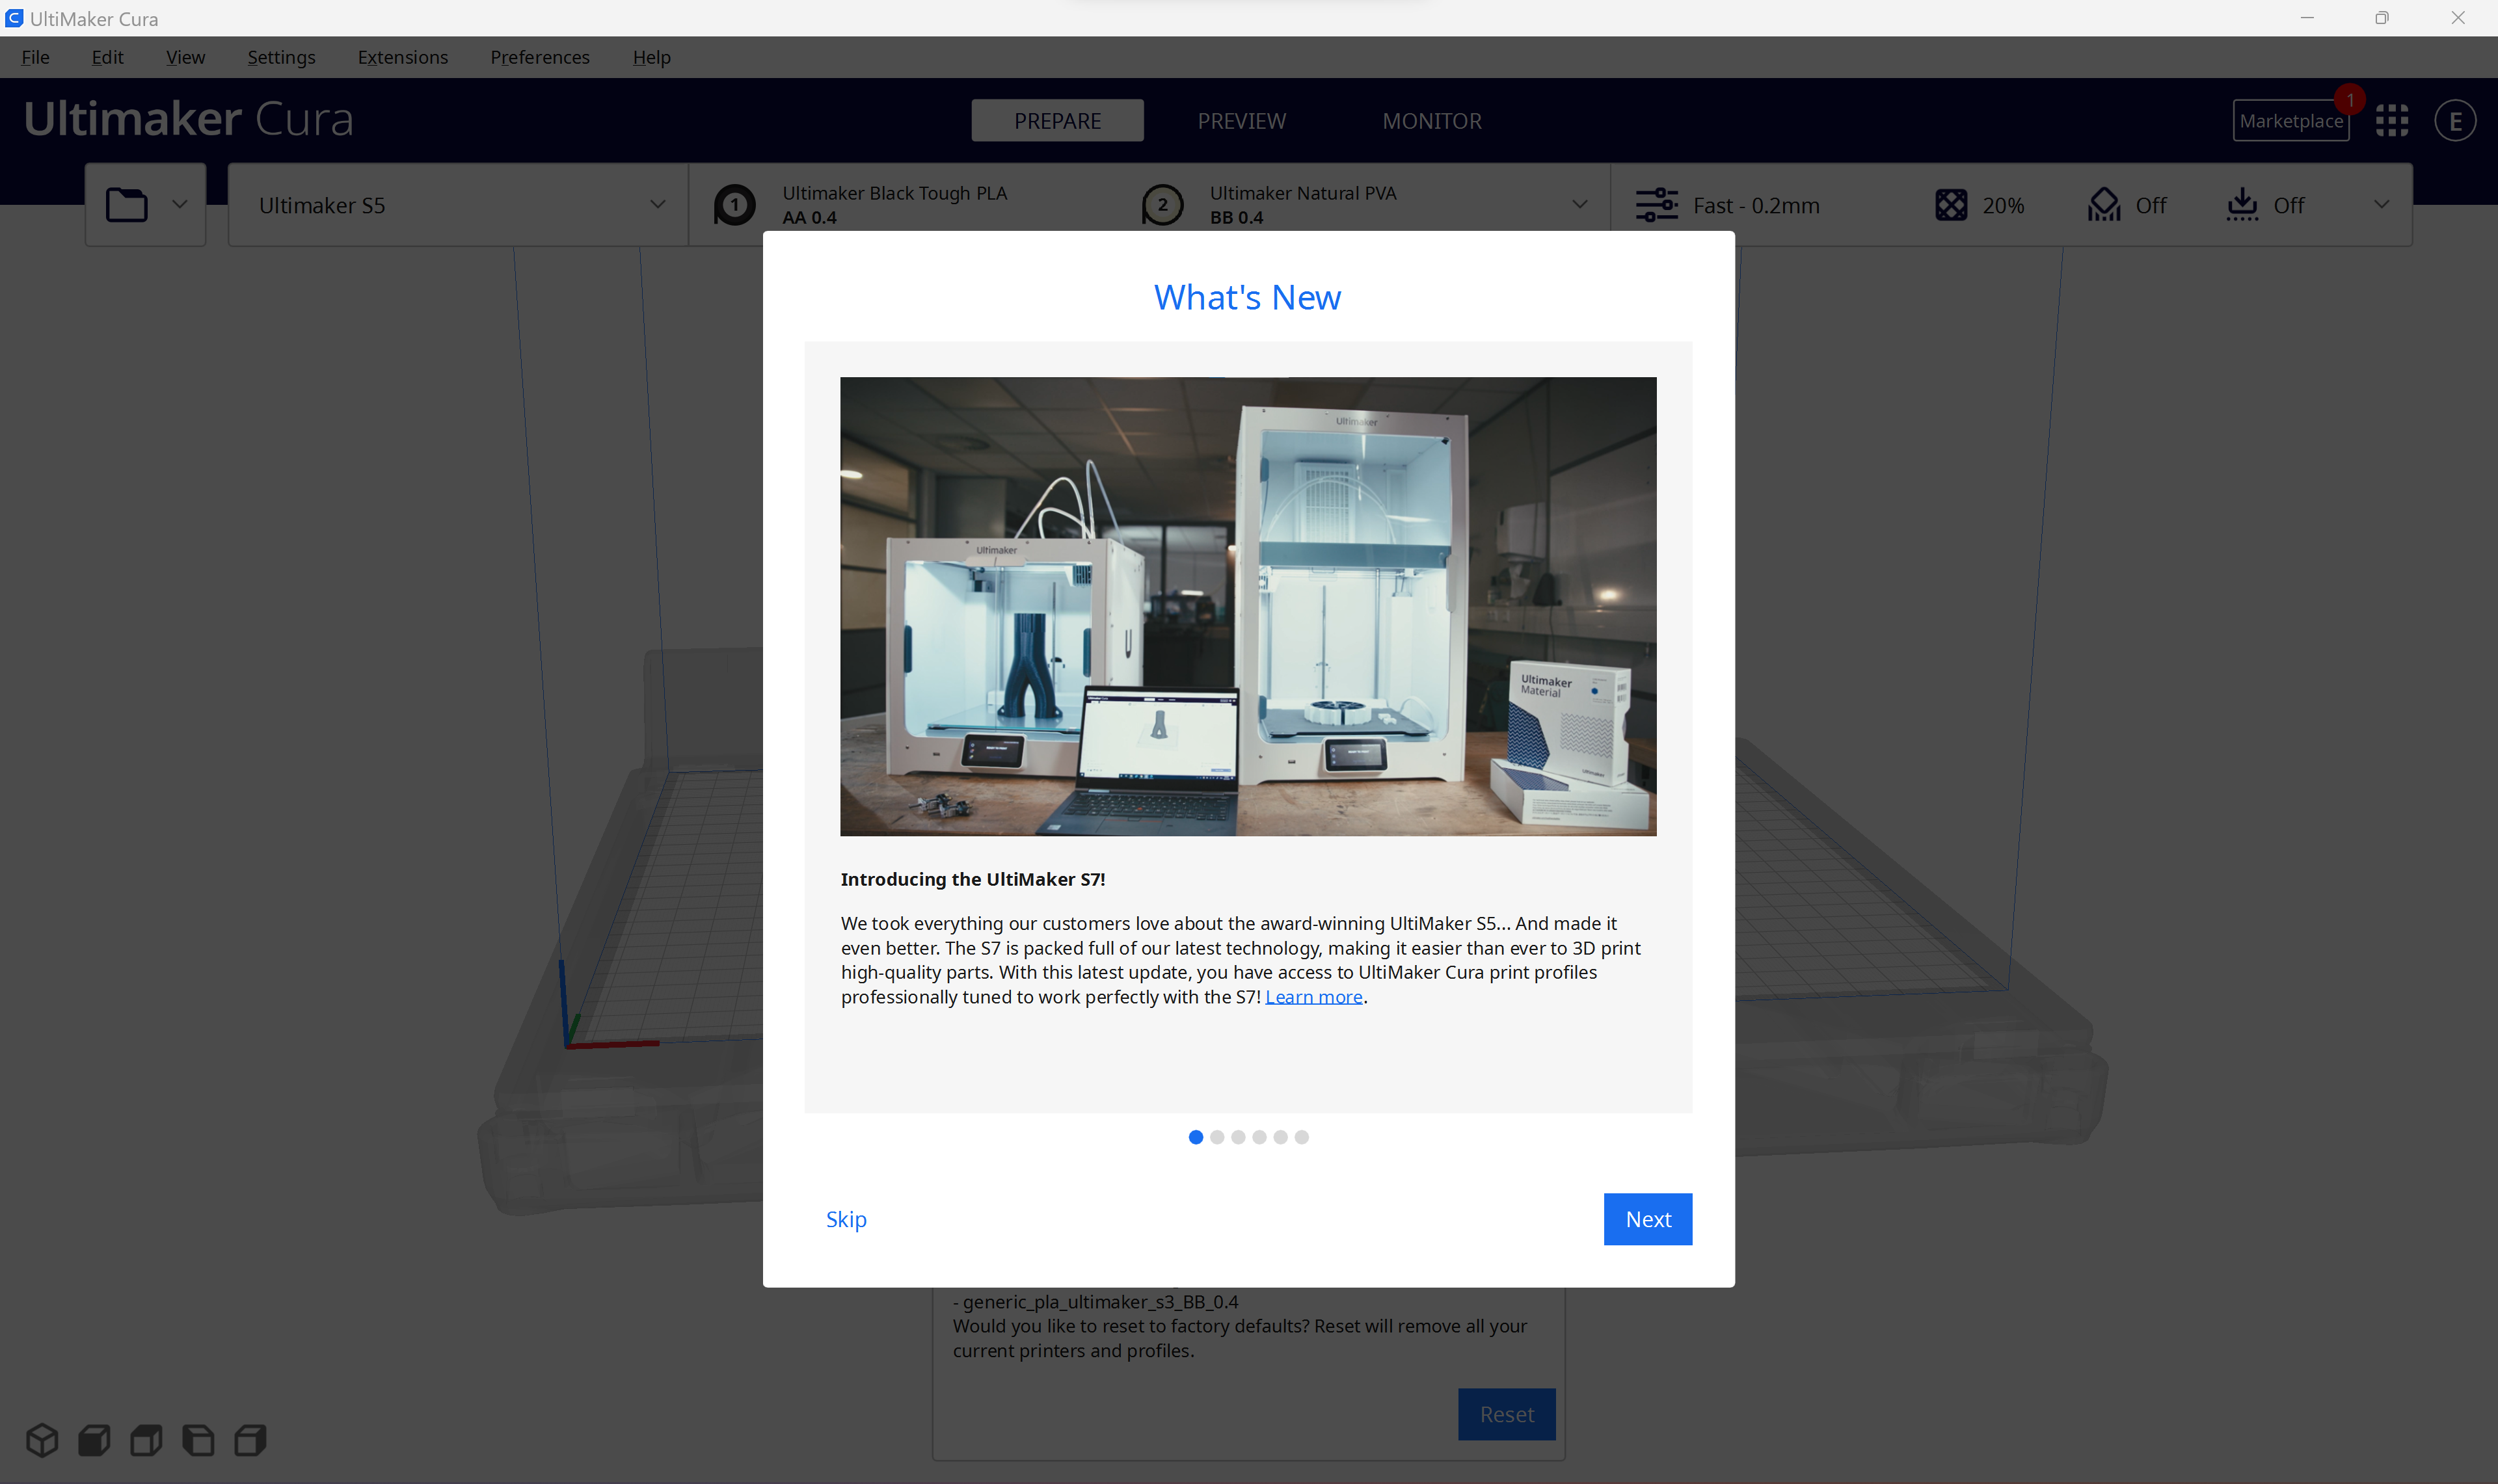Skip the What's New dialog
Screen dimensions: 2498x1484
(x=846, y=1219)
